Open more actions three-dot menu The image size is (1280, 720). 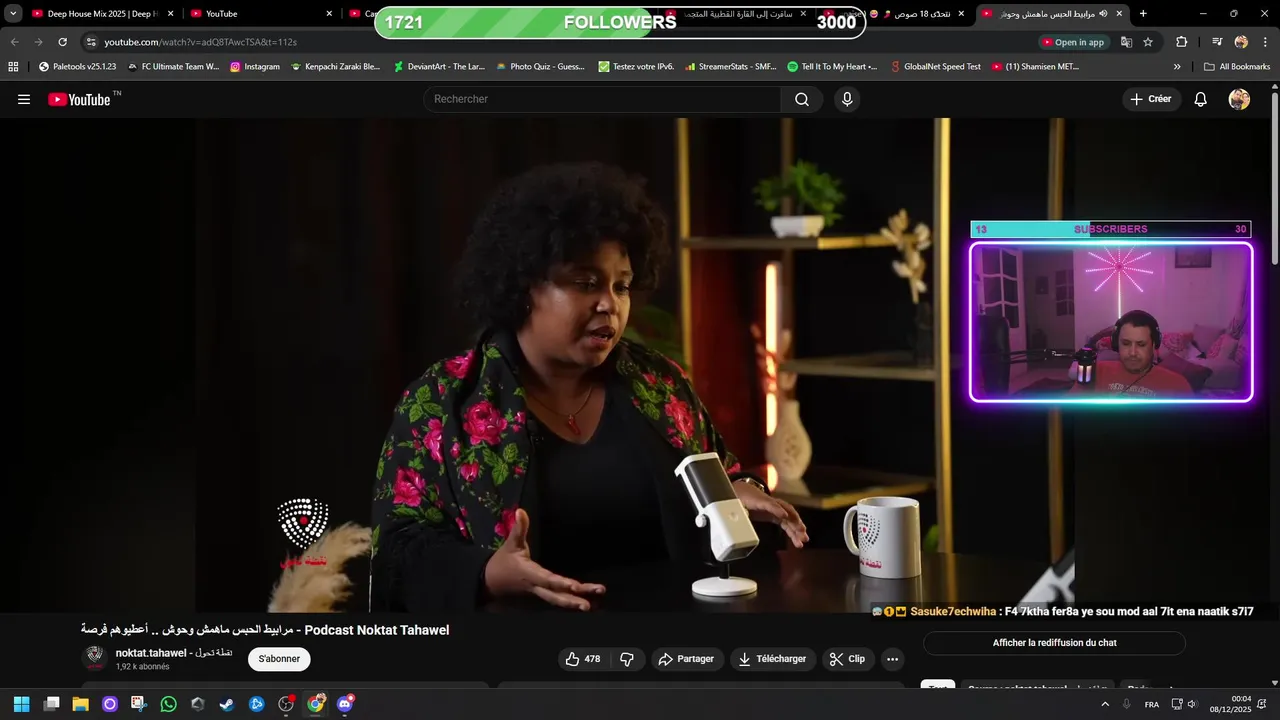tap(892, 659)
